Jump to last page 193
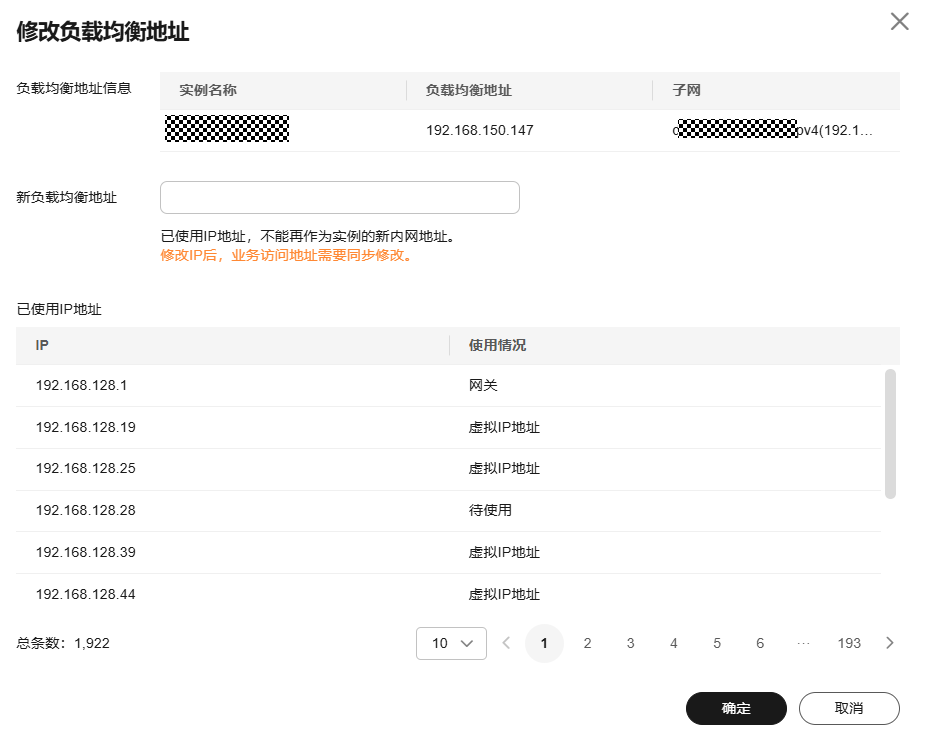929x735 pixels. pos(849,644)
